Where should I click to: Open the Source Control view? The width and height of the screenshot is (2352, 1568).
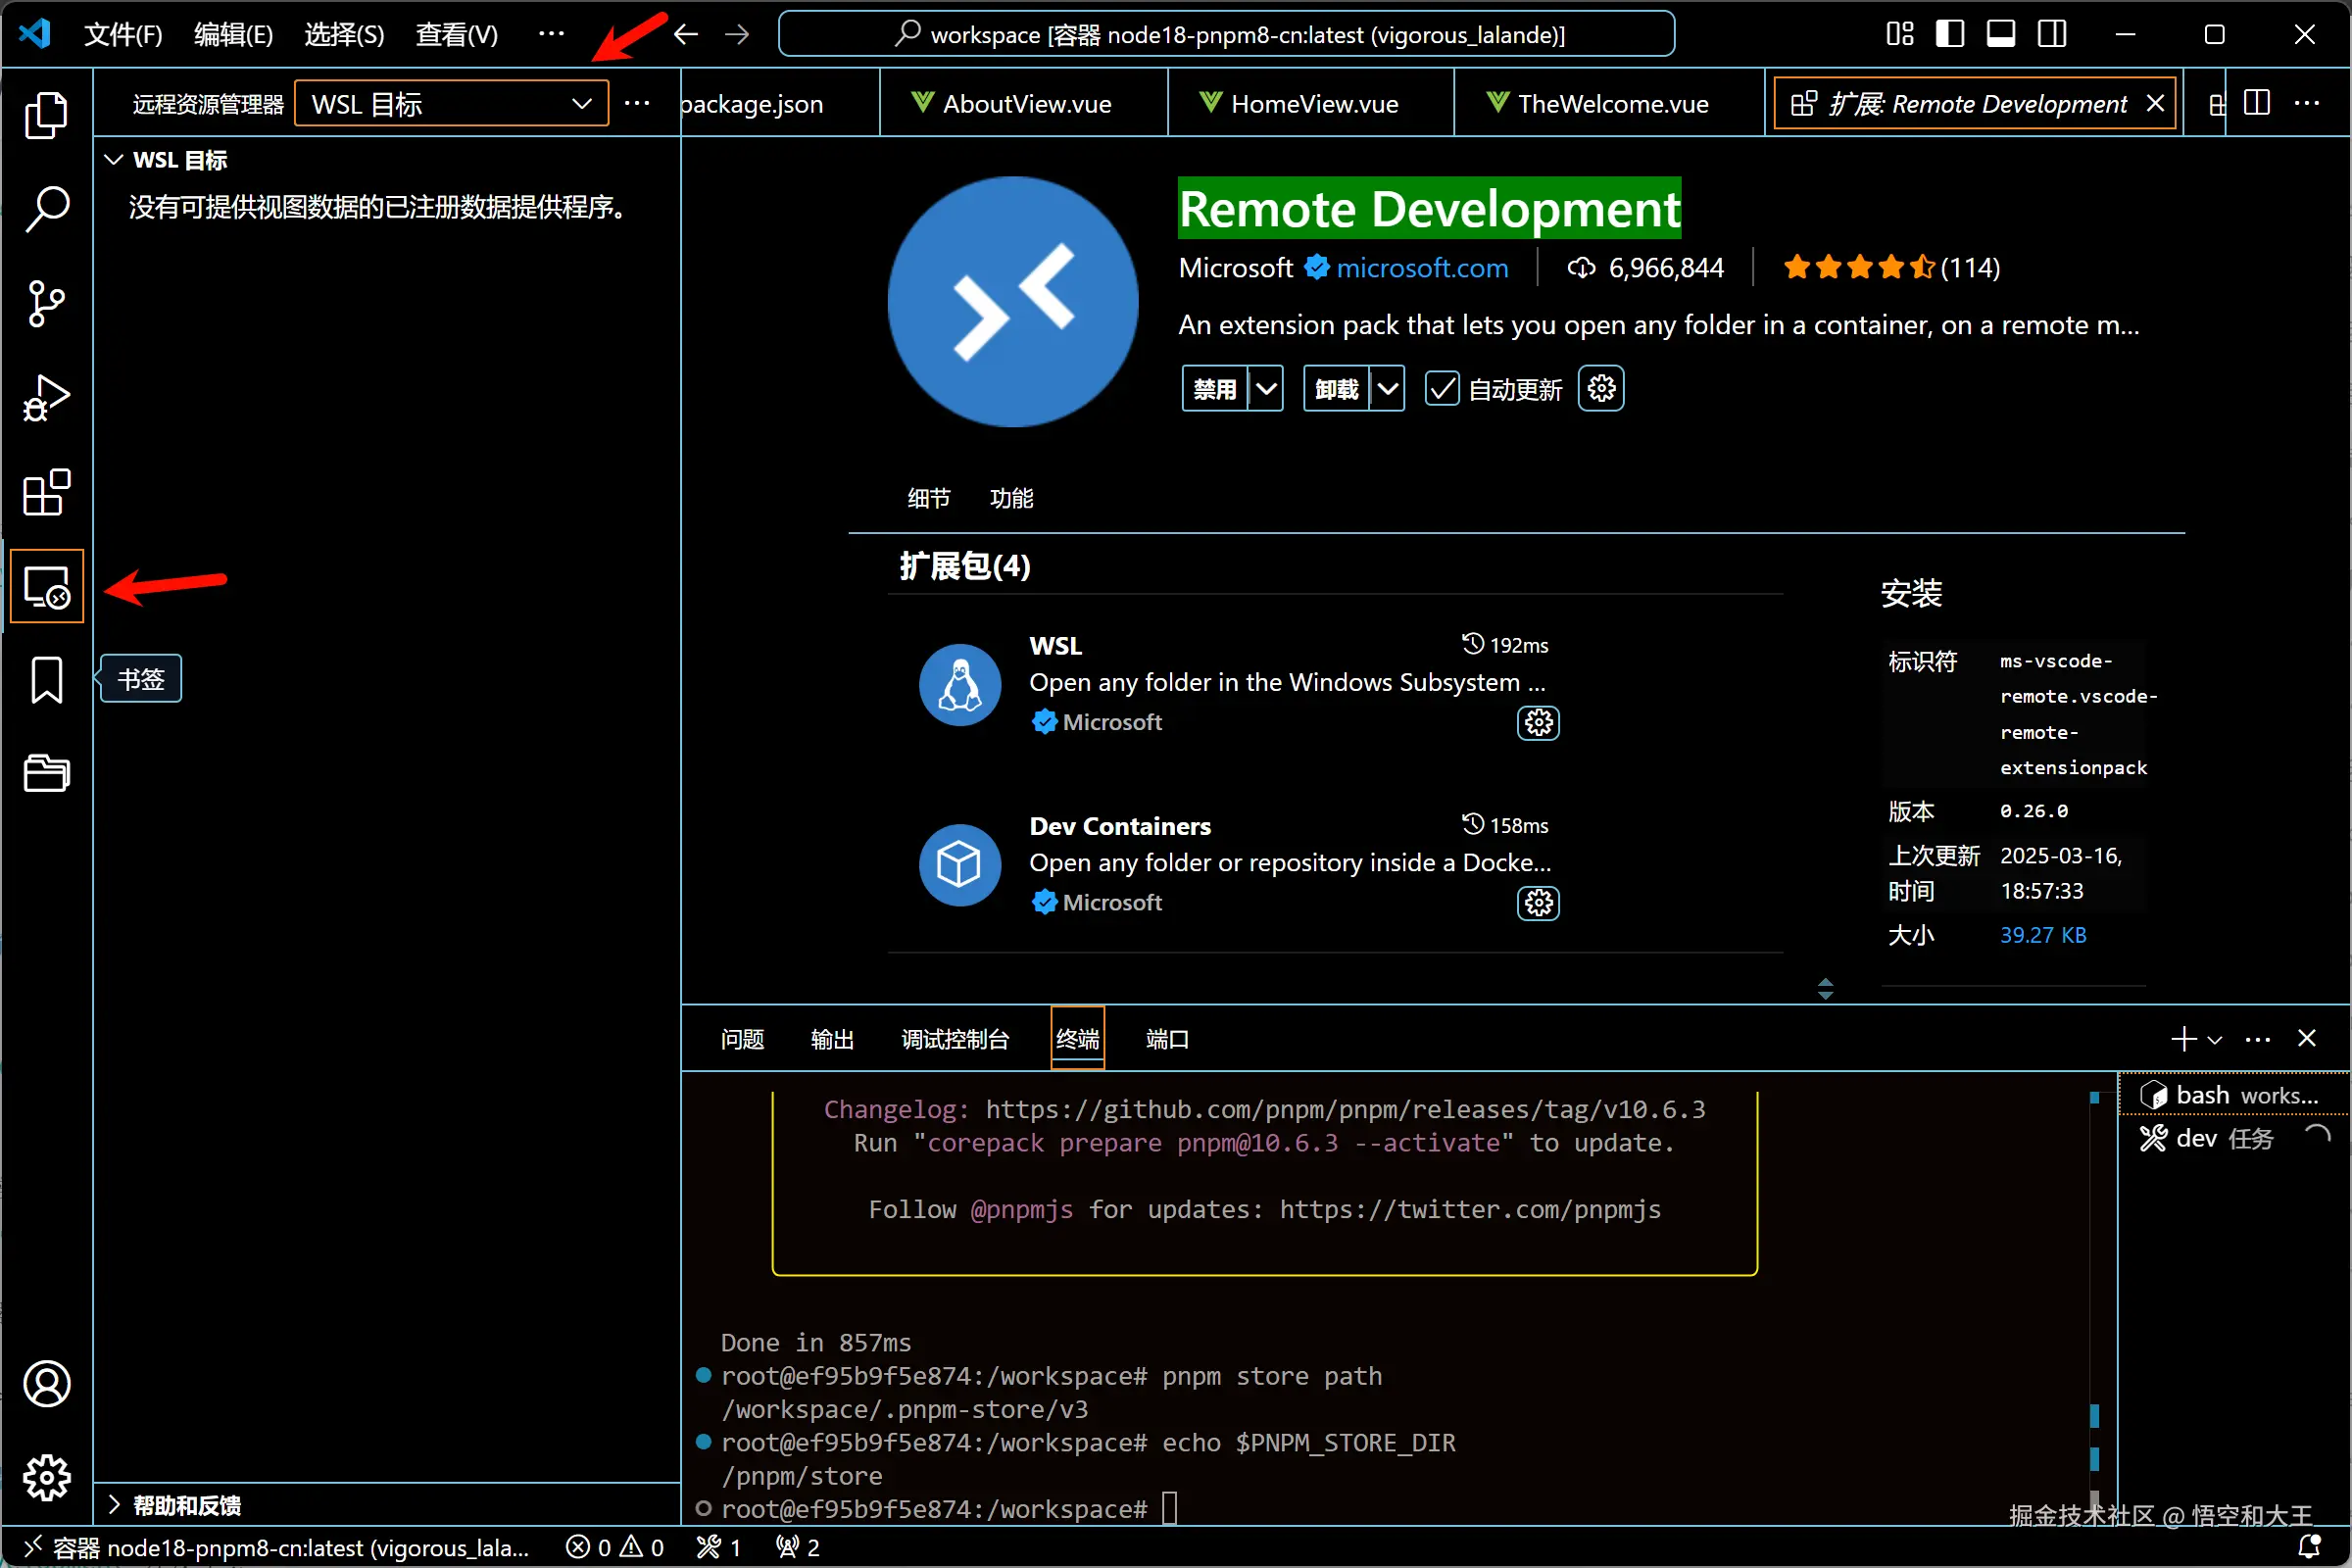pos(46,303)
